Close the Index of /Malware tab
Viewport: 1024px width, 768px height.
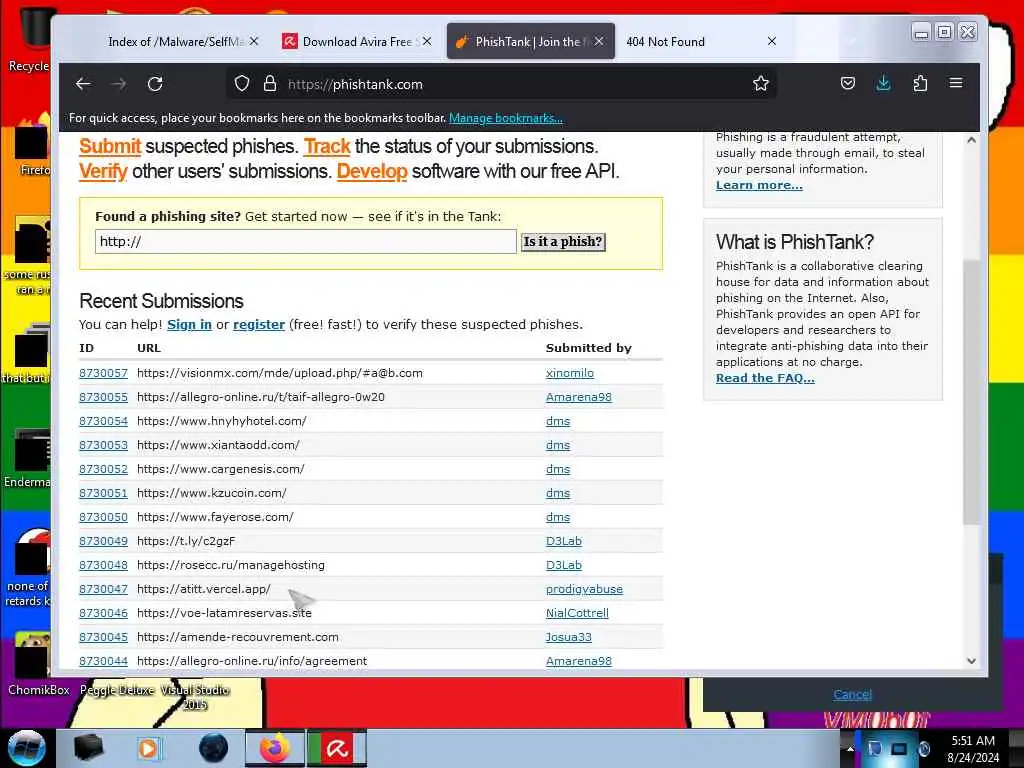[254, 41]
